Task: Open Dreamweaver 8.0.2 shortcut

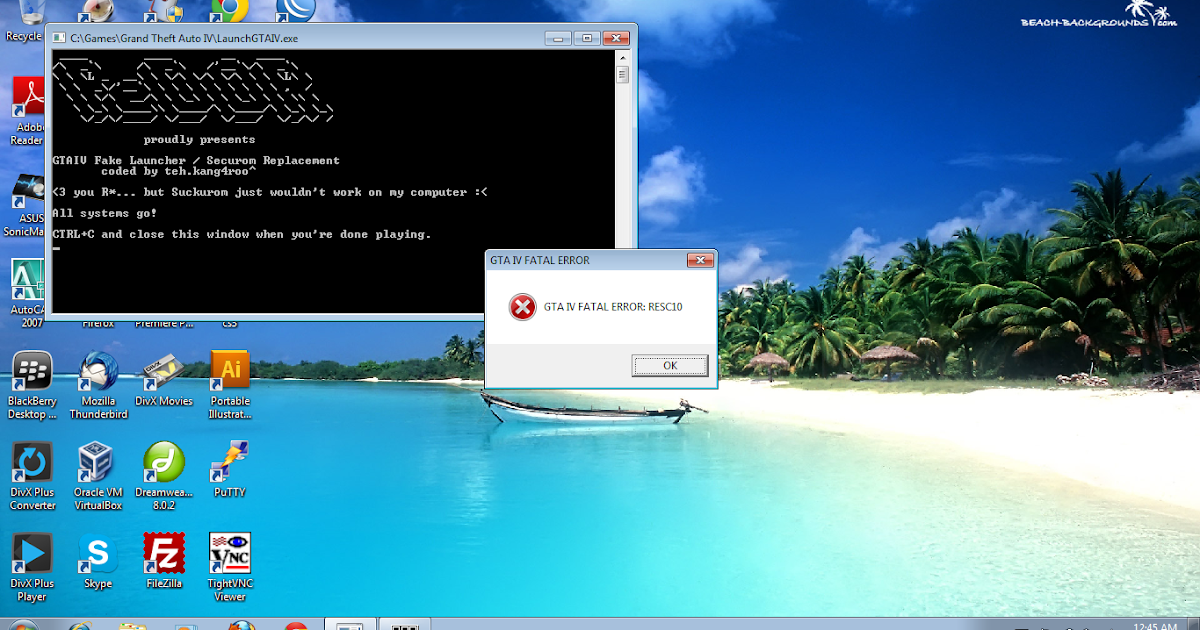Action: (164, 476)
